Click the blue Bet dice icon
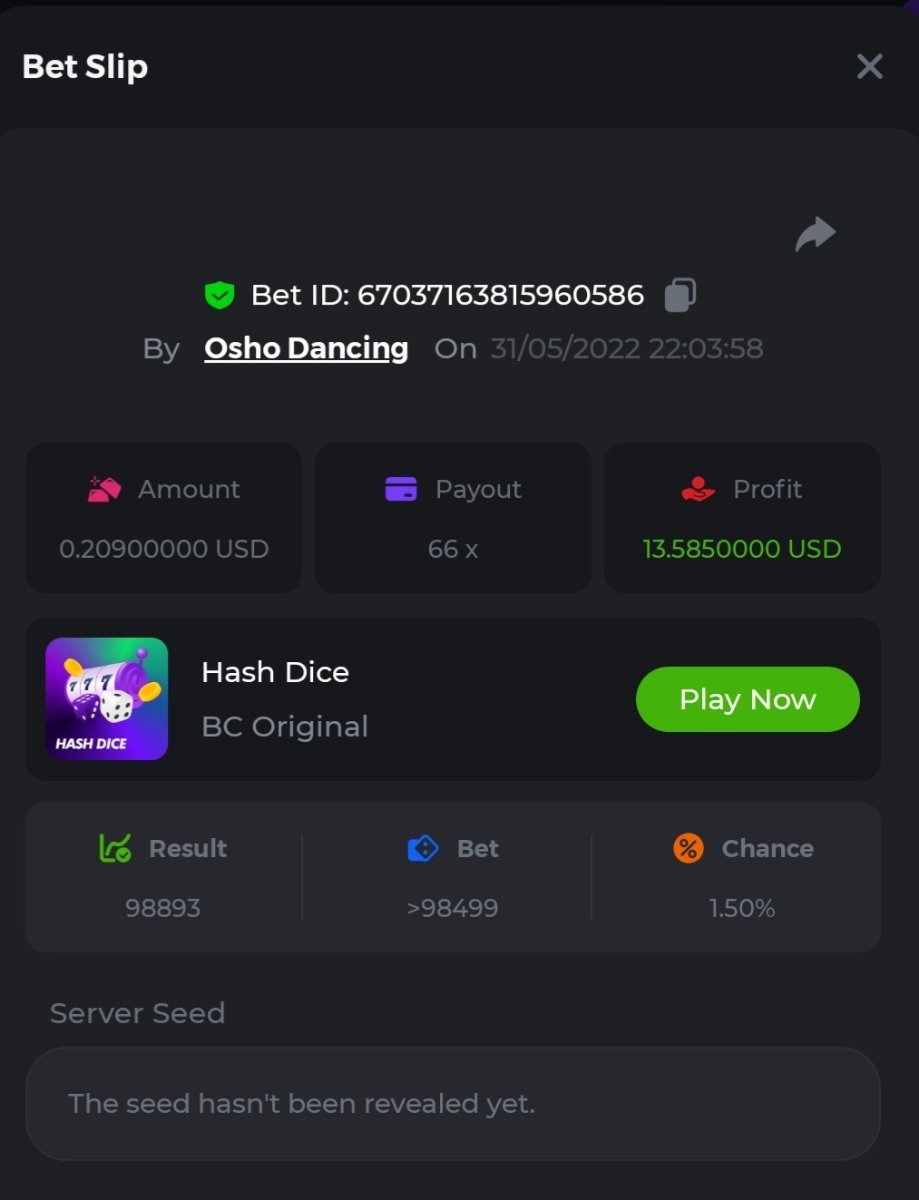The height and width of the screenshot is (1200, 919). coord(424,849)
